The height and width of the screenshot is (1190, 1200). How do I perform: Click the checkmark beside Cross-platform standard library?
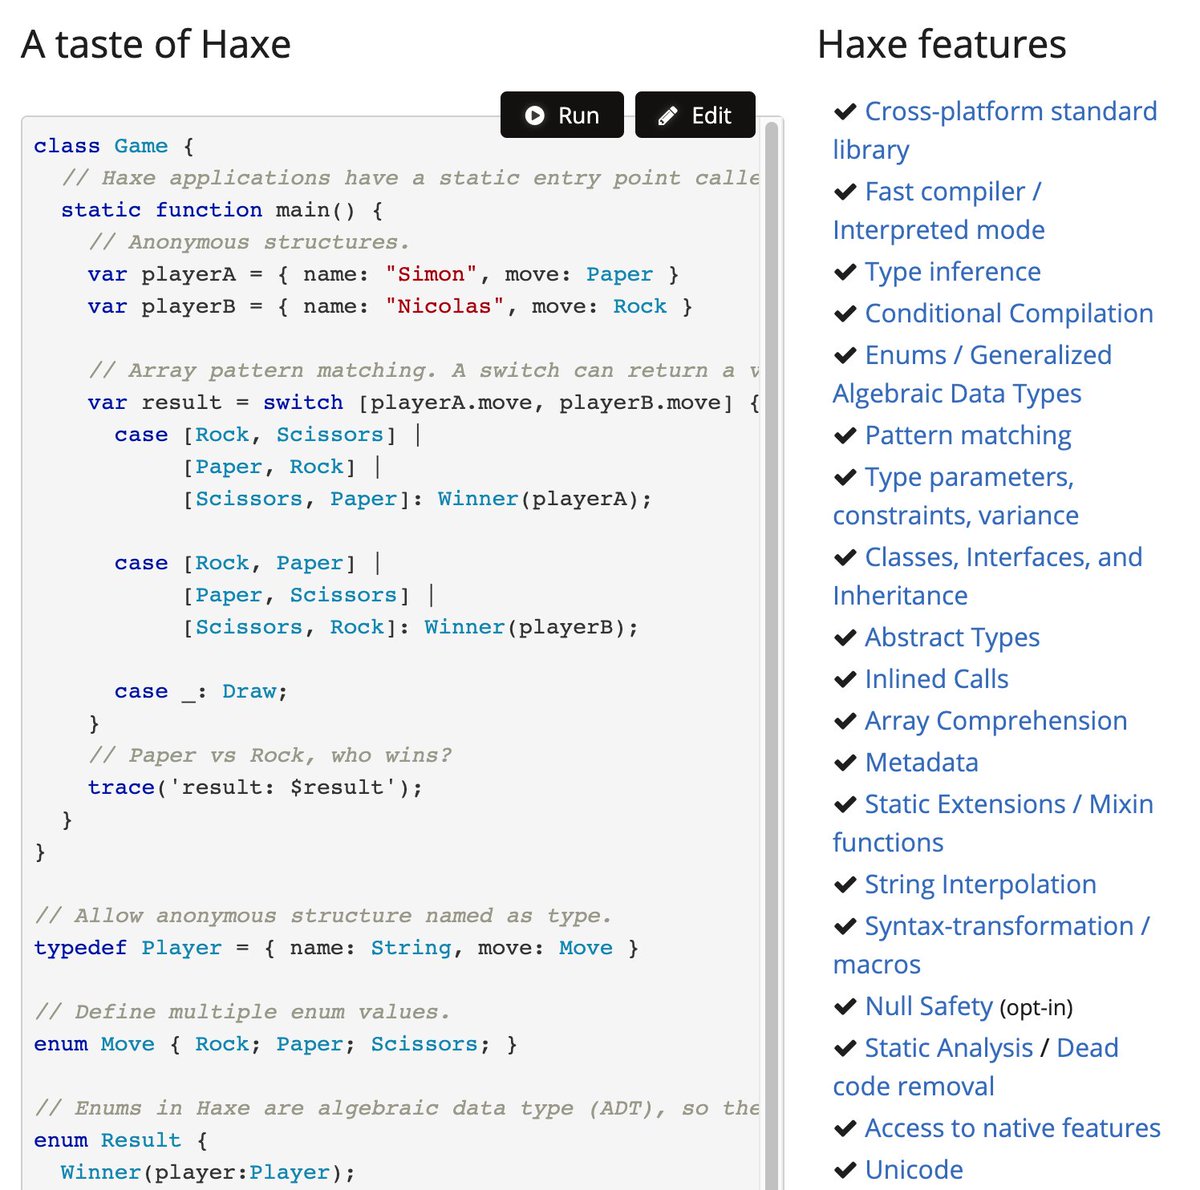pyautogui.click(x=845, y=111)
